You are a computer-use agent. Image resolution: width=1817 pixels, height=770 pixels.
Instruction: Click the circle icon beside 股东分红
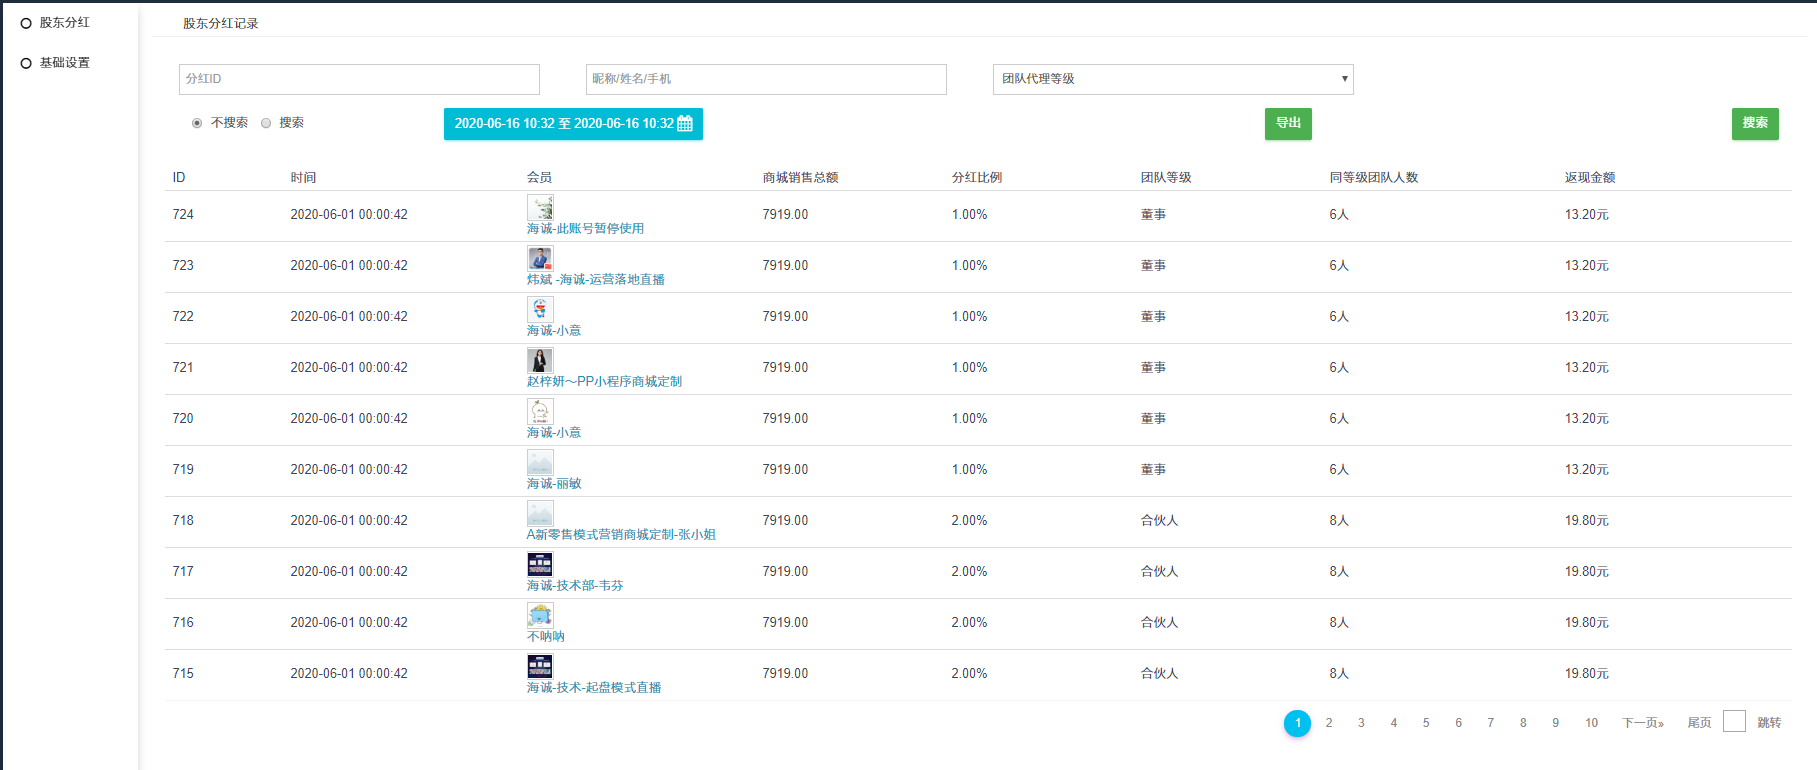tap(26, 23)
